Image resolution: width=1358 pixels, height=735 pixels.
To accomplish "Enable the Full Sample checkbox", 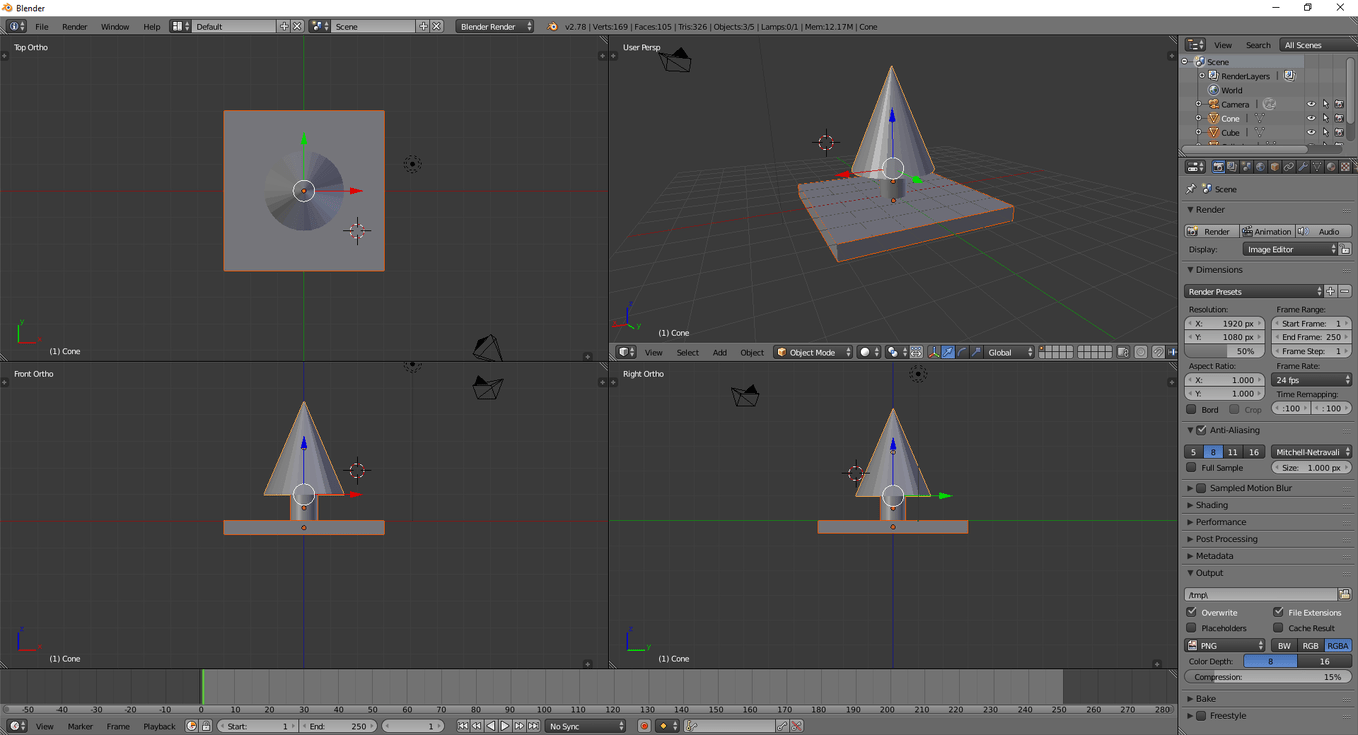I will coord(1191,468).
